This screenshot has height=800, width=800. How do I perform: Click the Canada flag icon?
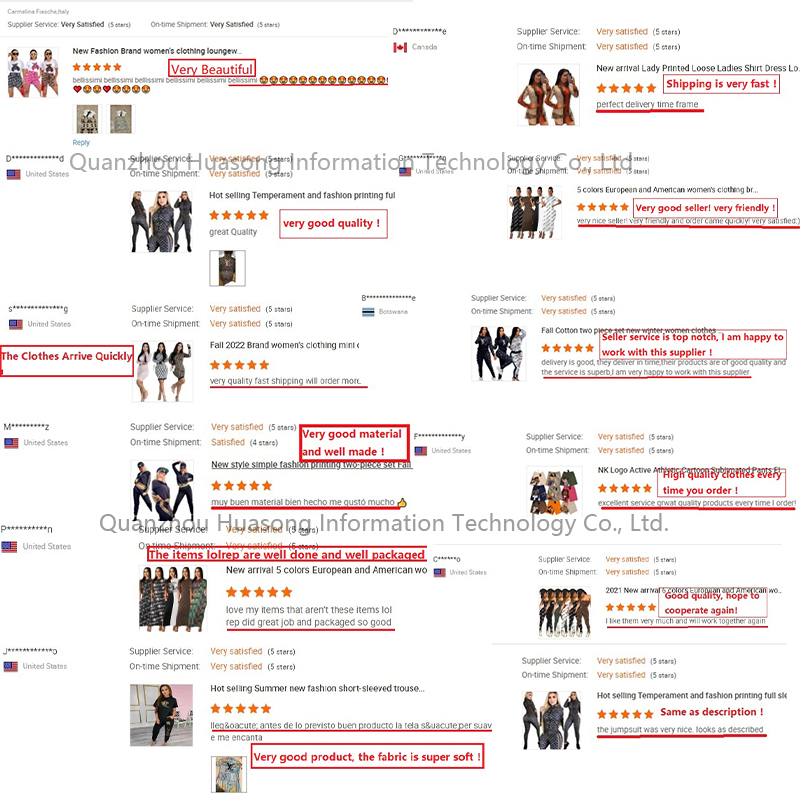point(400,47)
